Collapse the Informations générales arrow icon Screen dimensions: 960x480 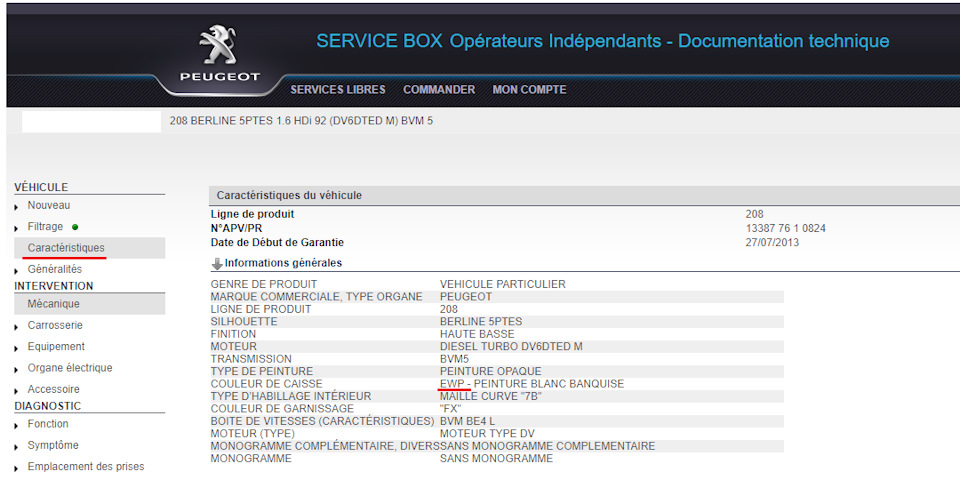point(217,264)
